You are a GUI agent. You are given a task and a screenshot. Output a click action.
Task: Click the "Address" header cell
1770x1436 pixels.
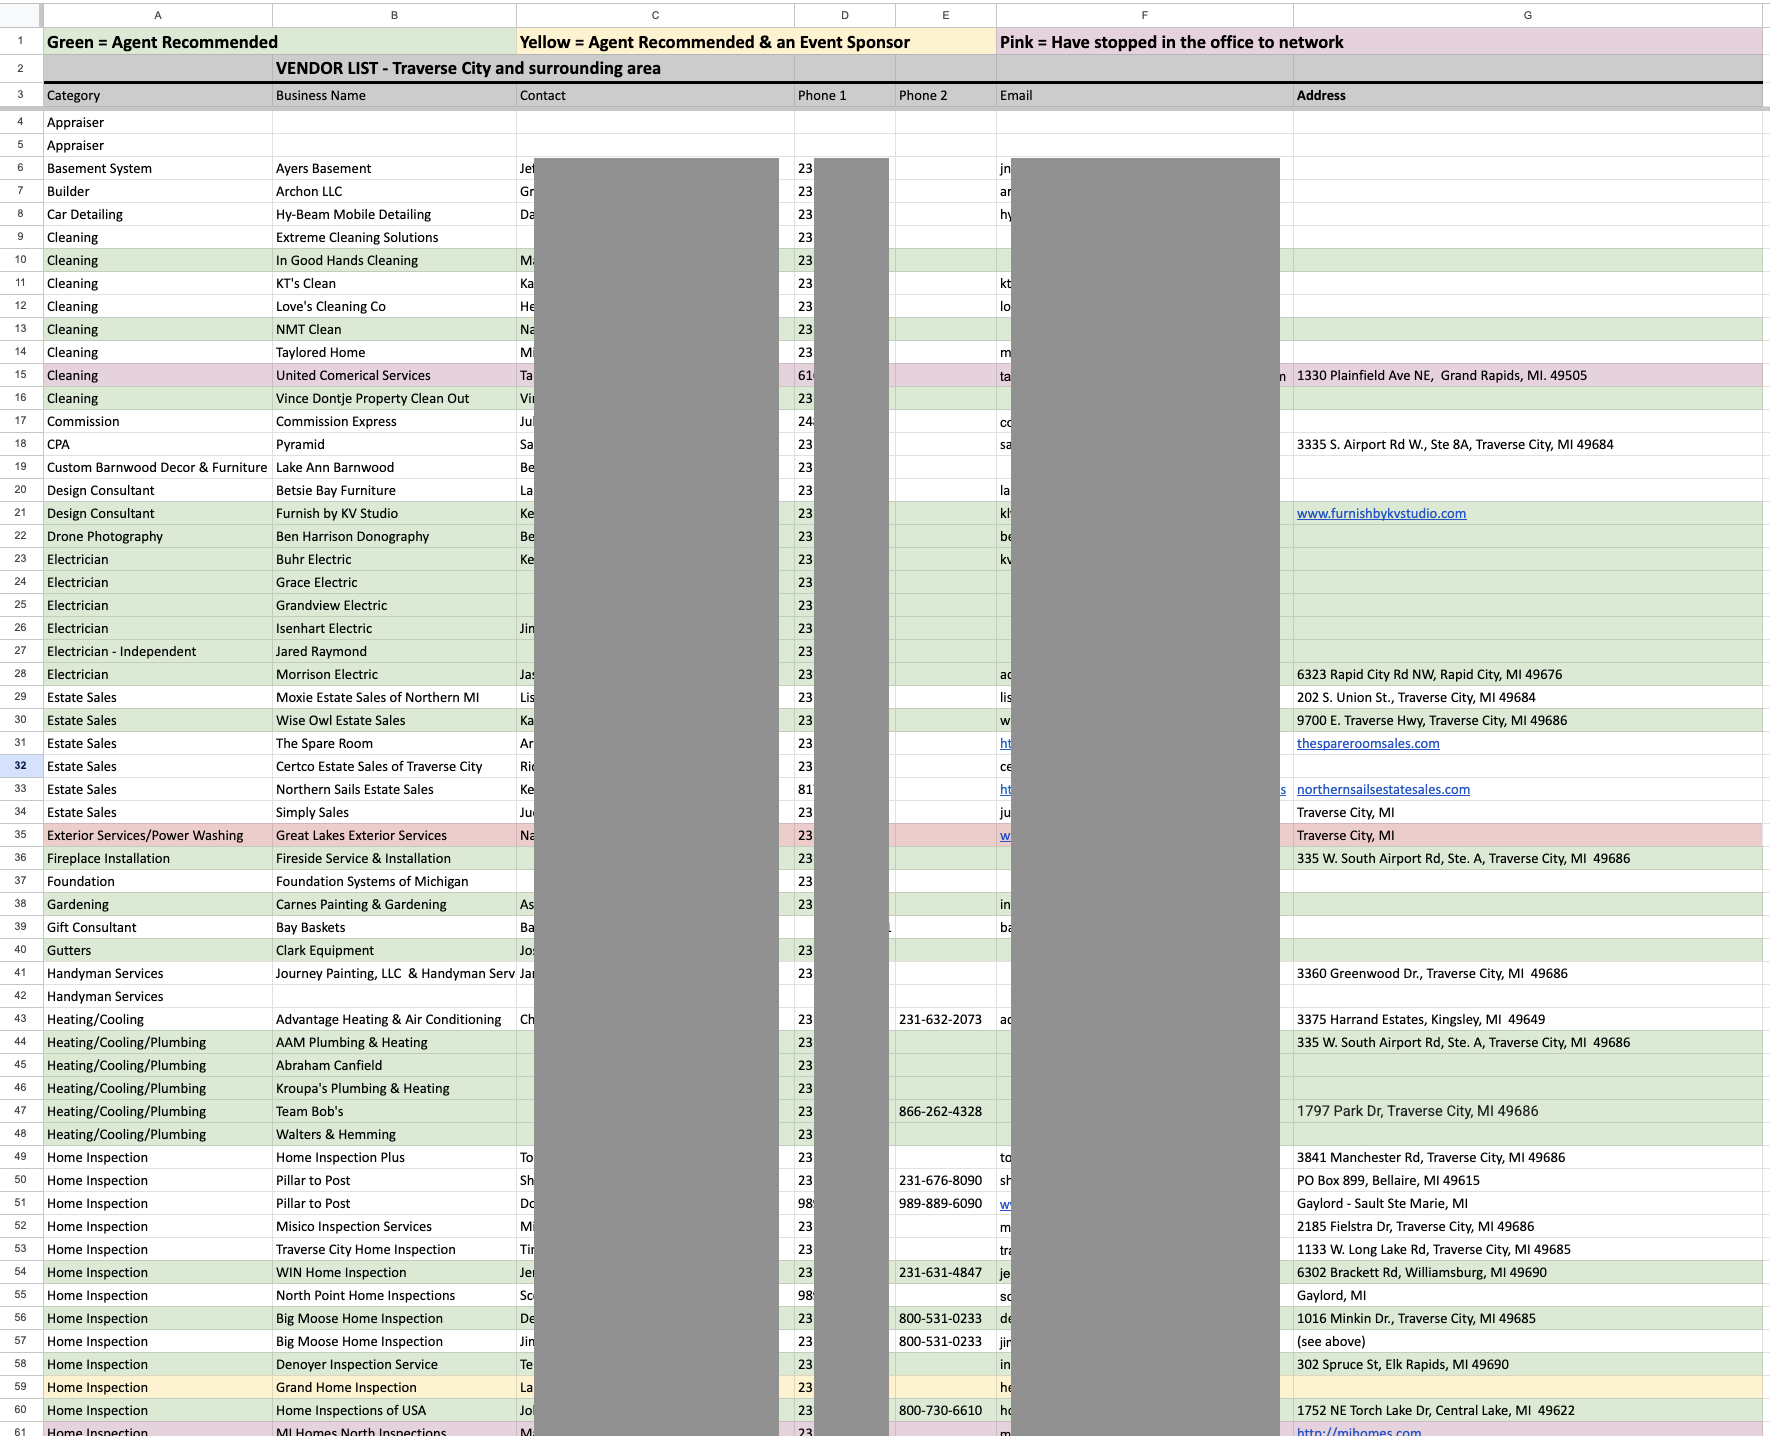(1527, 95)
